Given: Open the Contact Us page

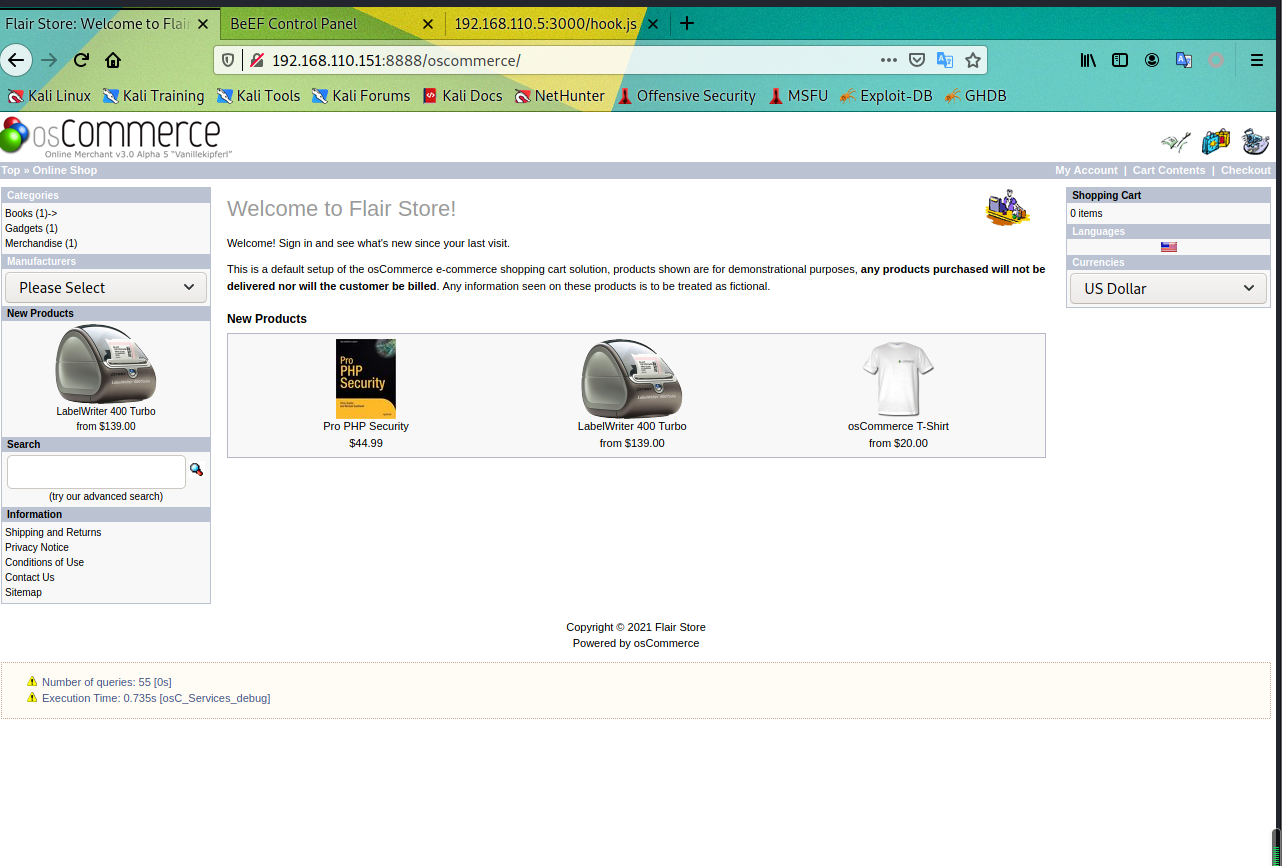Looking at the screenshot, I should click(x=30, y=577).
